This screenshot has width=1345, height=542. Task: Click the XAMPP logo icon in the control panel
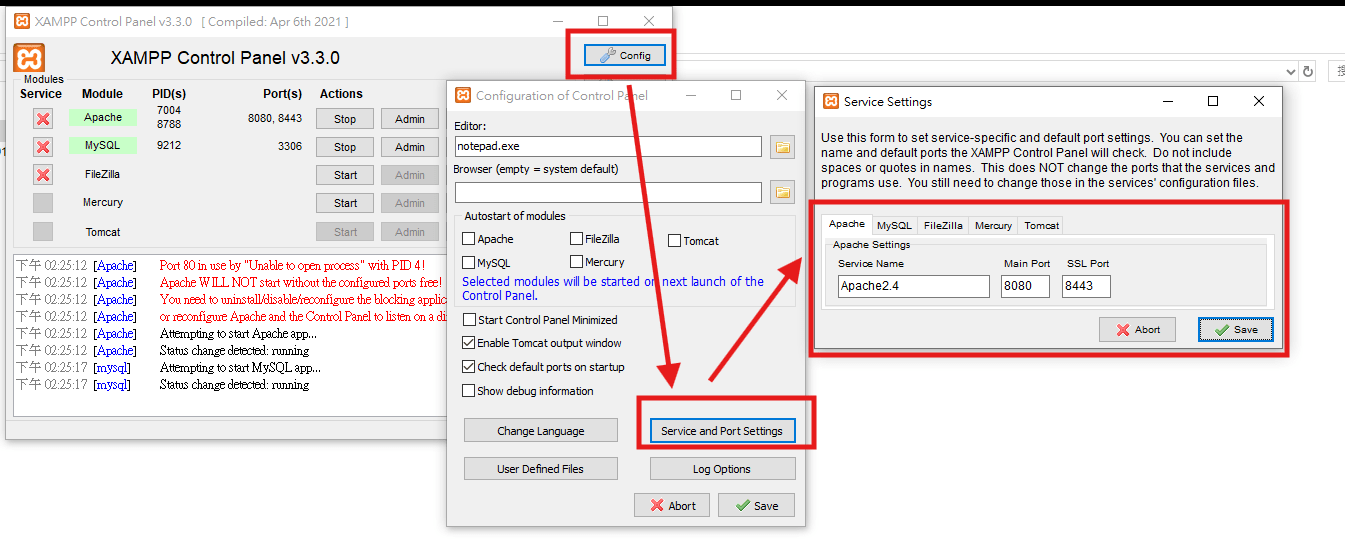pos(29,57)
